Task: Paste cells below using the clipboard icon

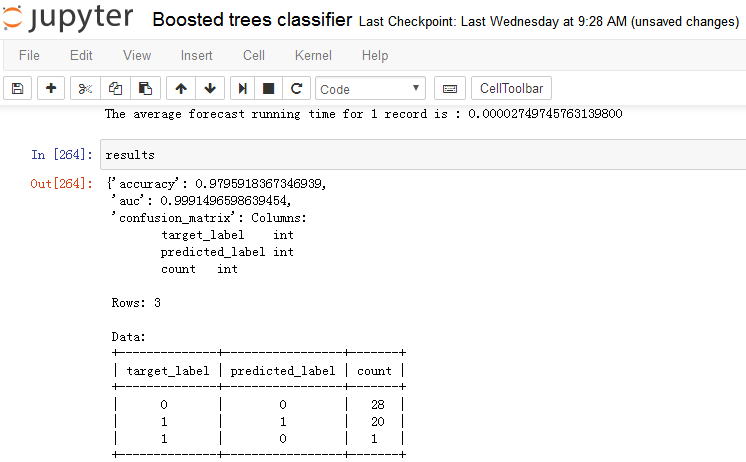Action: pyautogui.click(x=144, y=89)
